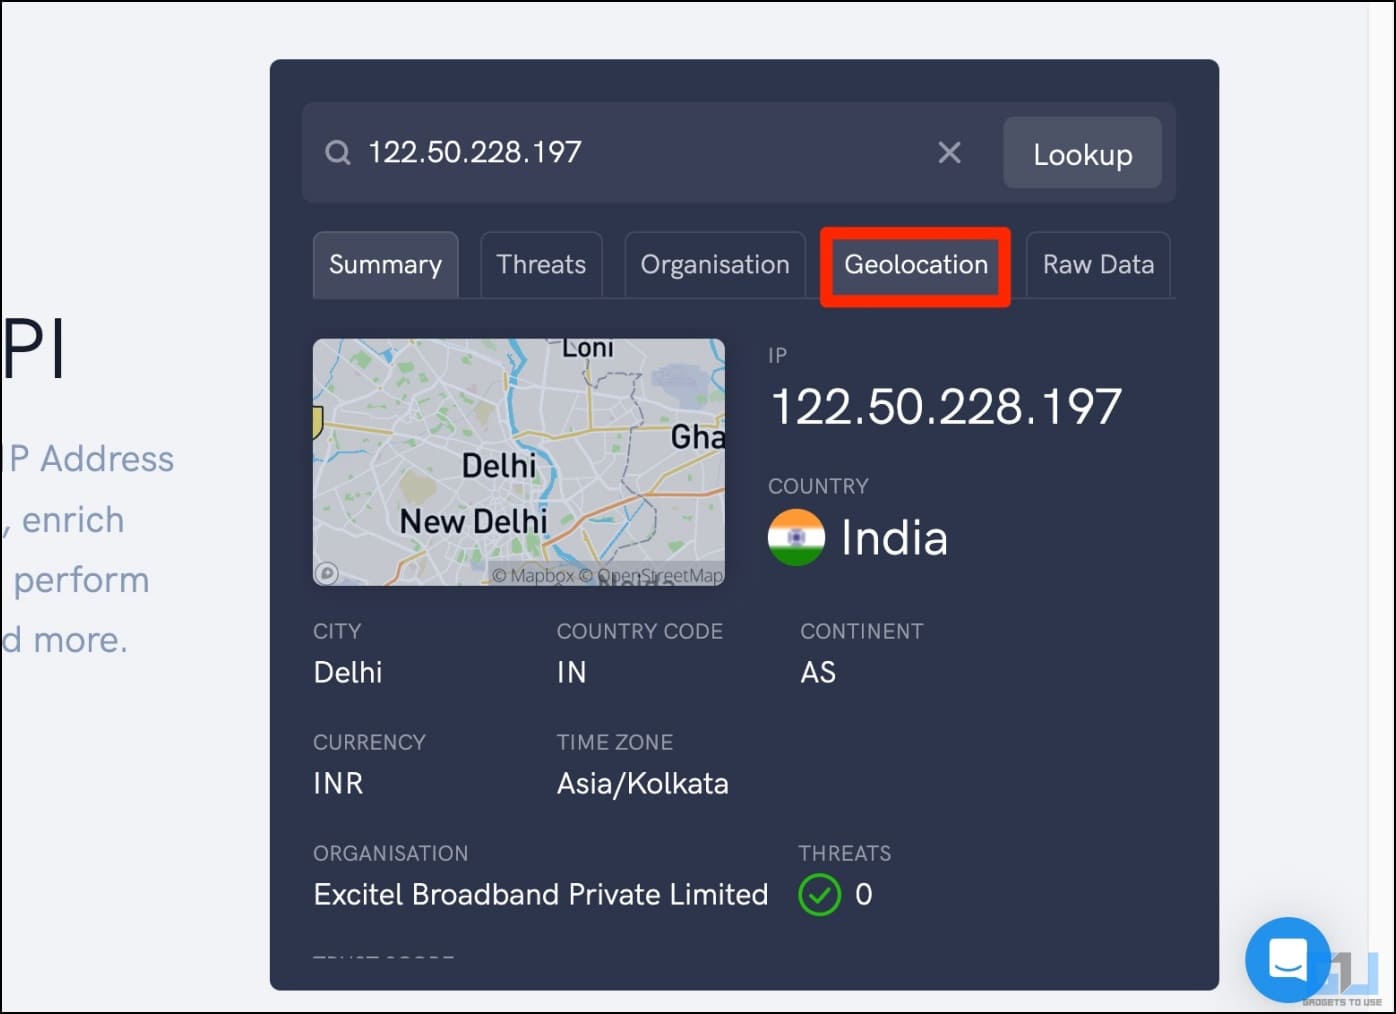Image resolution: width=1396 pixels, height=1014 pixels.
Task: Click Excitel Broadband Private Limited text
Action: [541, 895]
